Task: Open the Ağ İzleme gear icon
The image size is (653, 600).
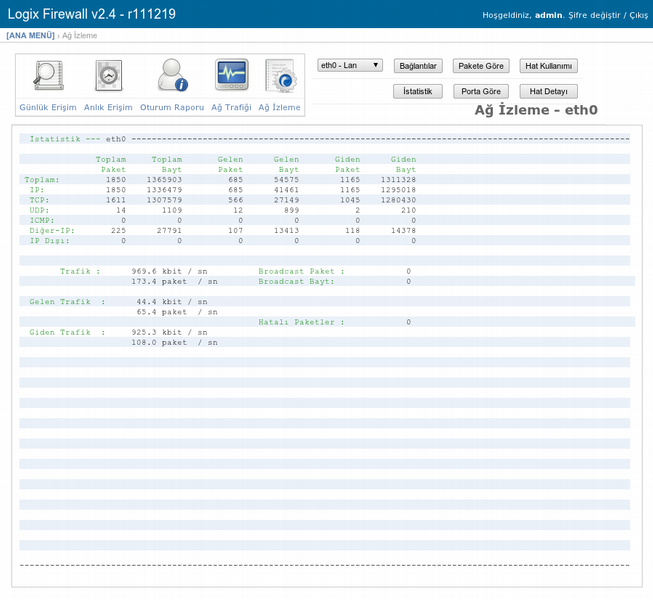Action: [281, 76]
